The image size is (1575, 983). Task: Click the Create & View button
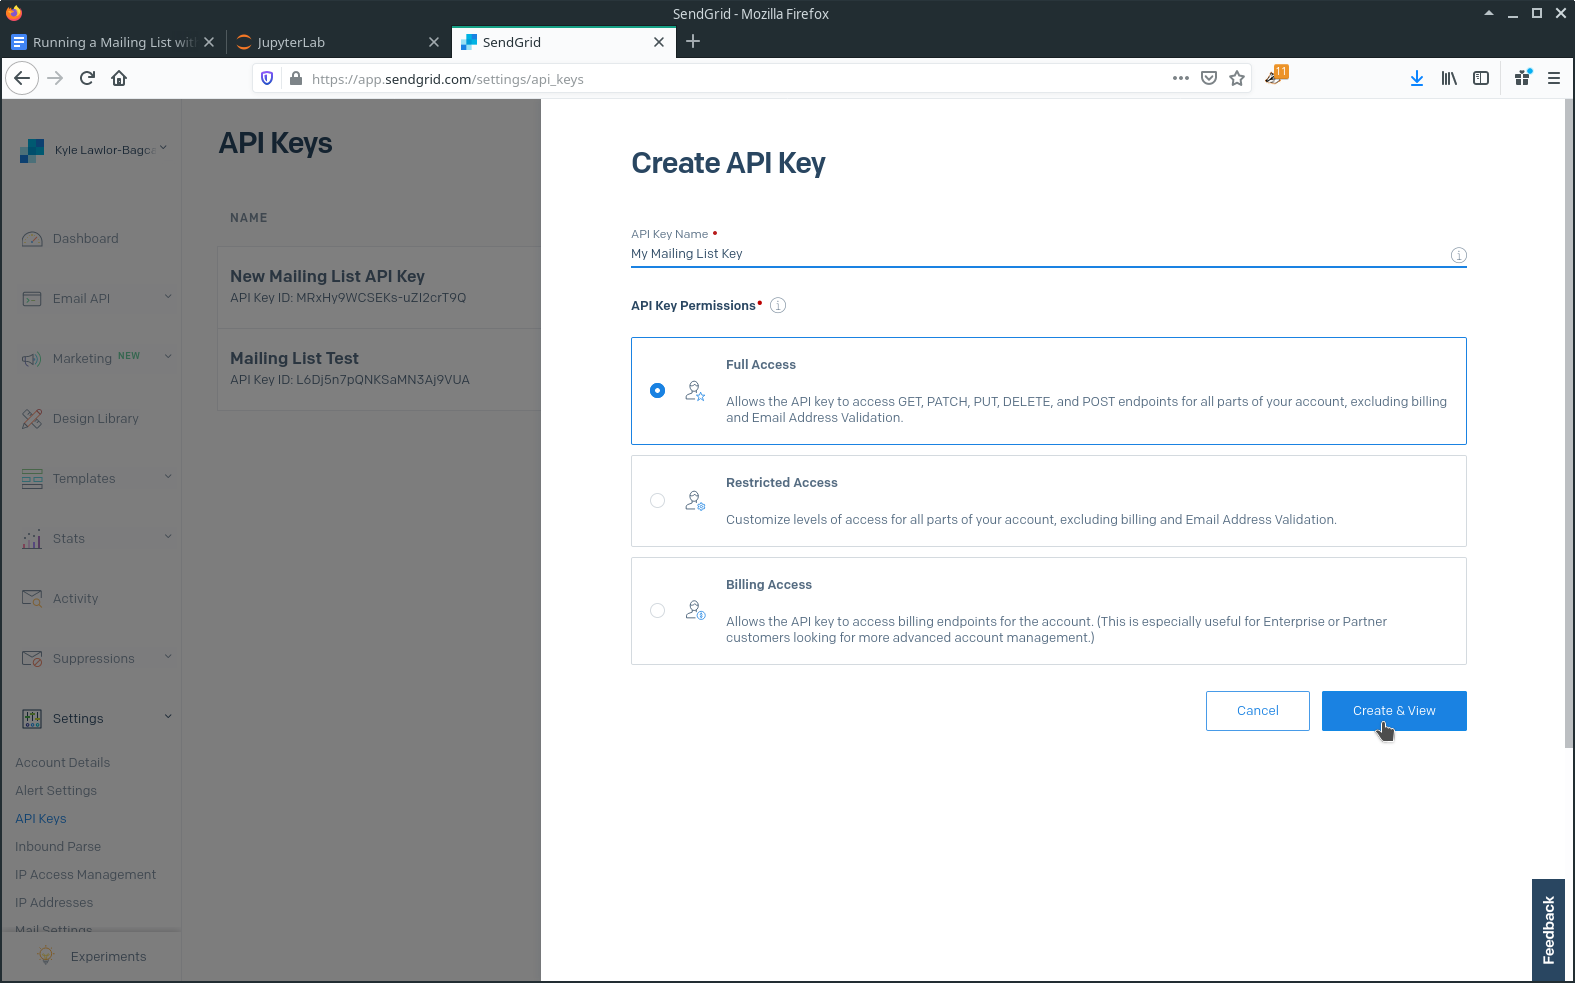pos(1394,711)
